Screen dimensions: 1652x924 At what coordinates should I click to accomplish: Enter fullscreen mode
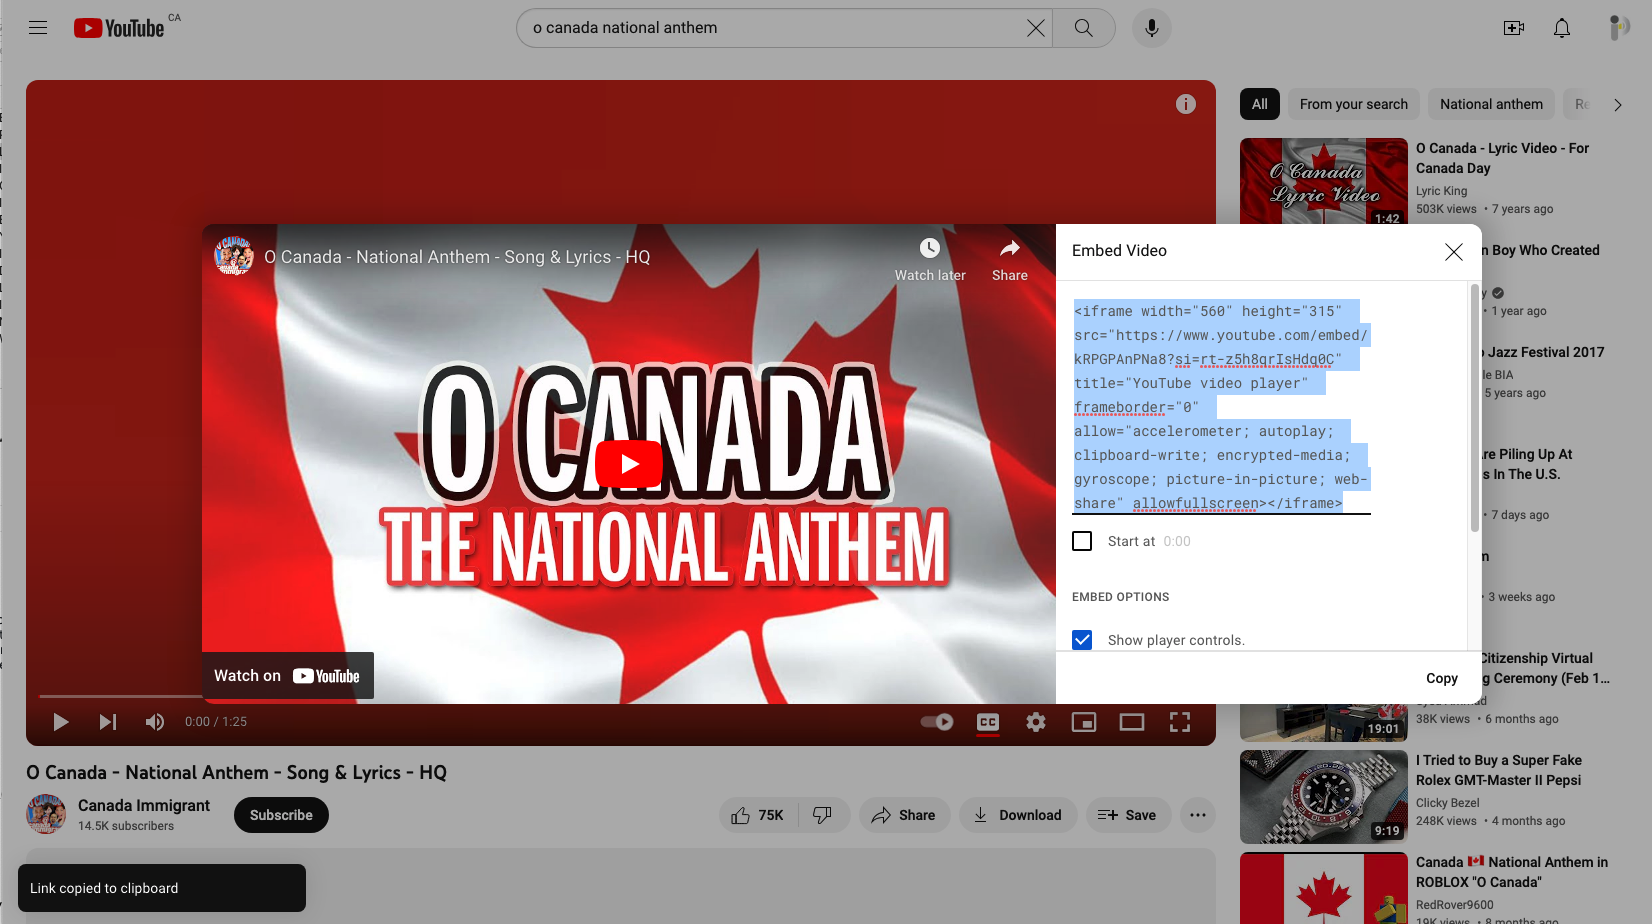pyautogui.click(x=1180, y=722)
